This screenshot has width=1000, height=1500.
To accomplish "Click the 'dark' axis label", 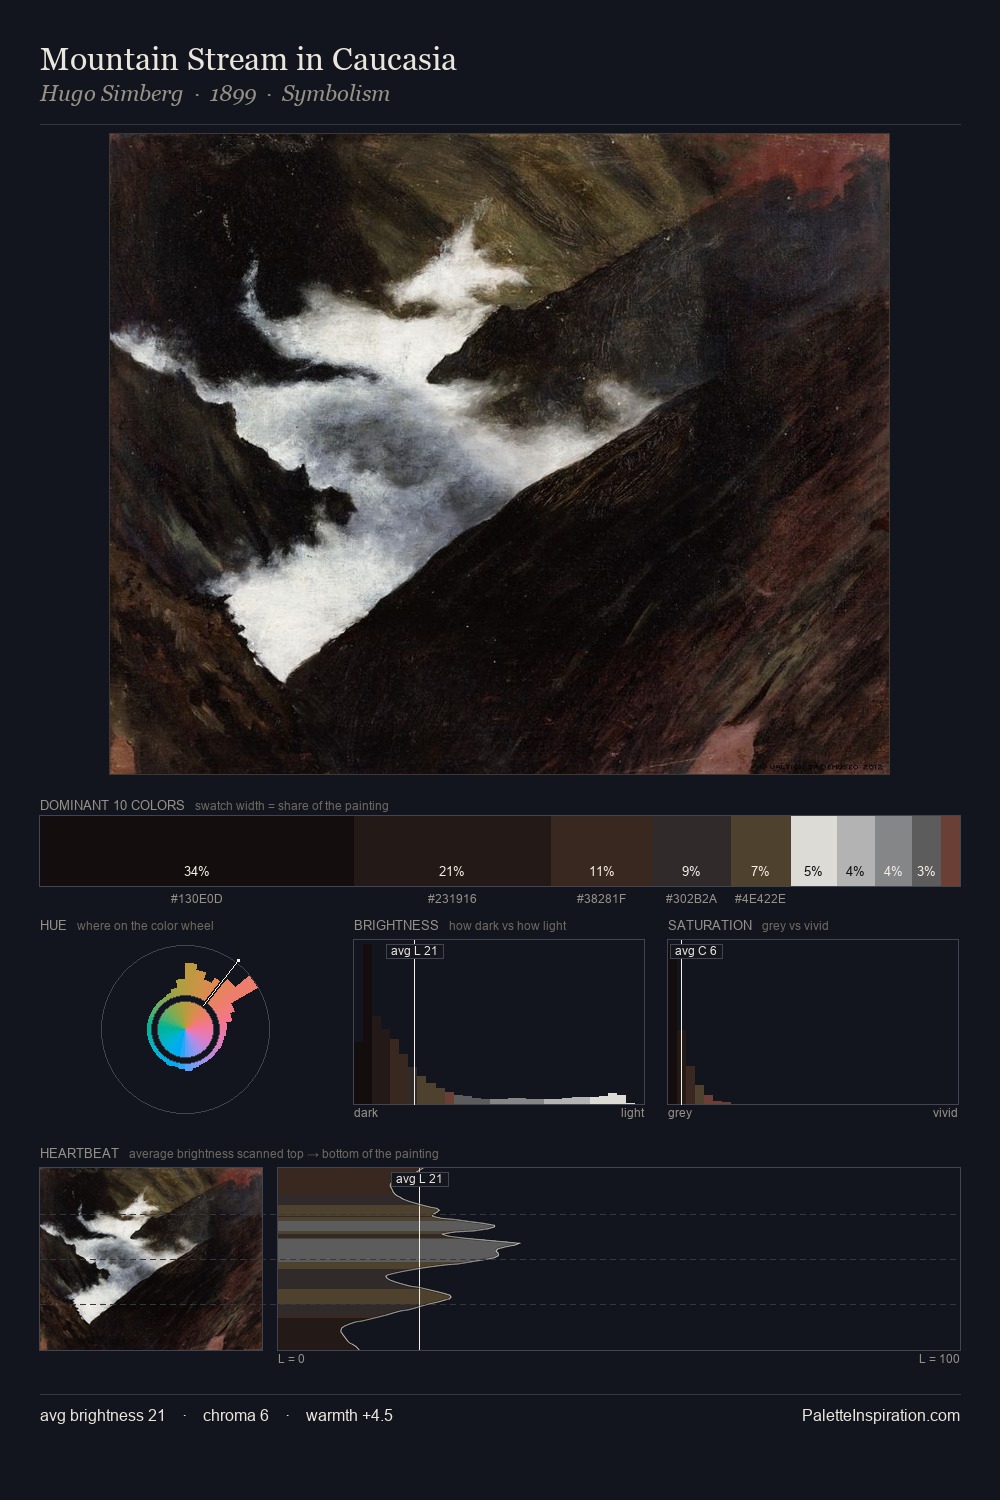I will [x=366, y=1113].
